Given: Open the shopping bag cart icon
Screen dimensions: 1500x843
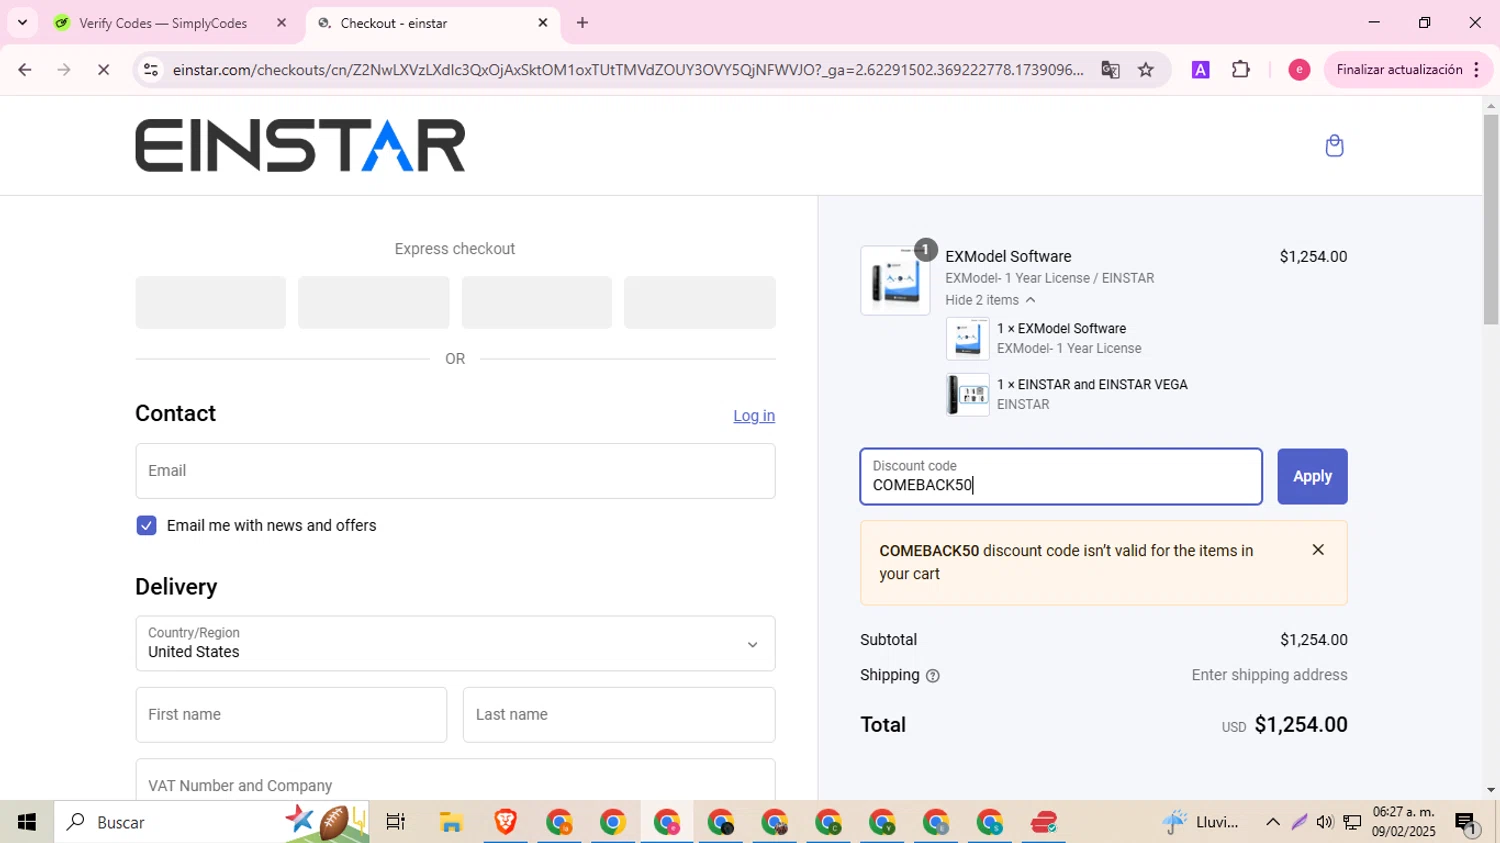Looking at the screenshot, I should pyautogui.click(x=1334, y=146).
